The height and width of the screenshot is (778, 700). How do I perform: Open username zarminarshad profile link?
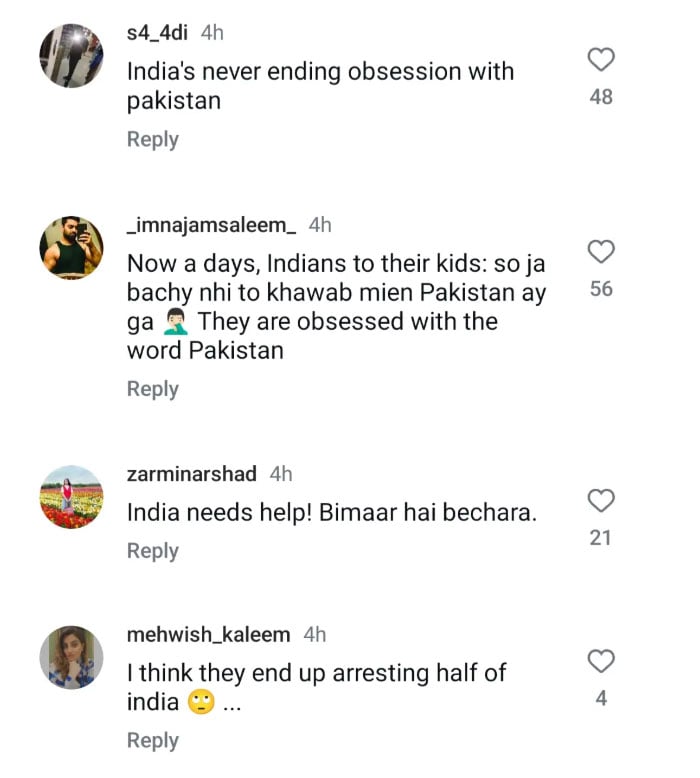(192, 474)
